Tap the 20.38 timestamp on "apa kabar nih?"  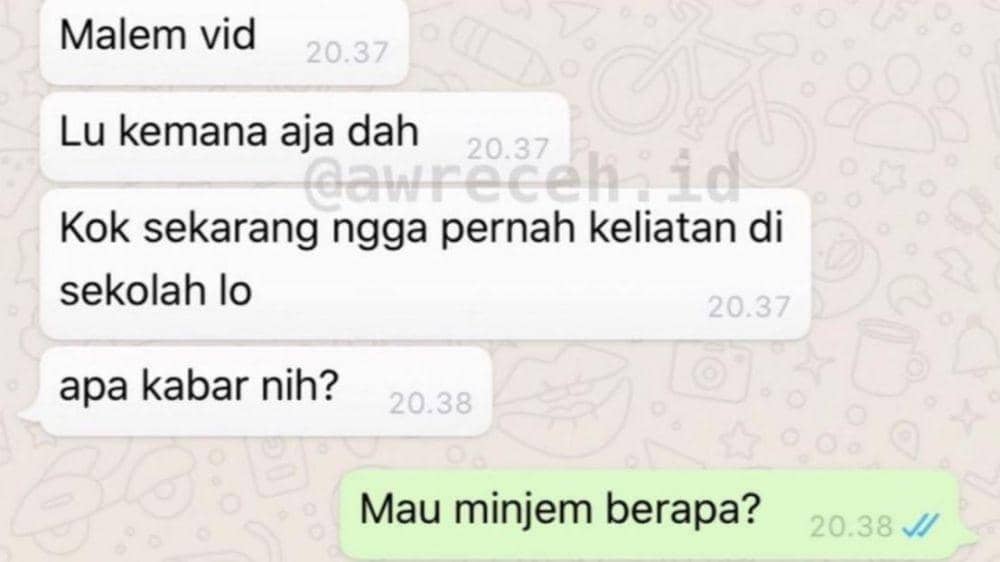(430, 403)
